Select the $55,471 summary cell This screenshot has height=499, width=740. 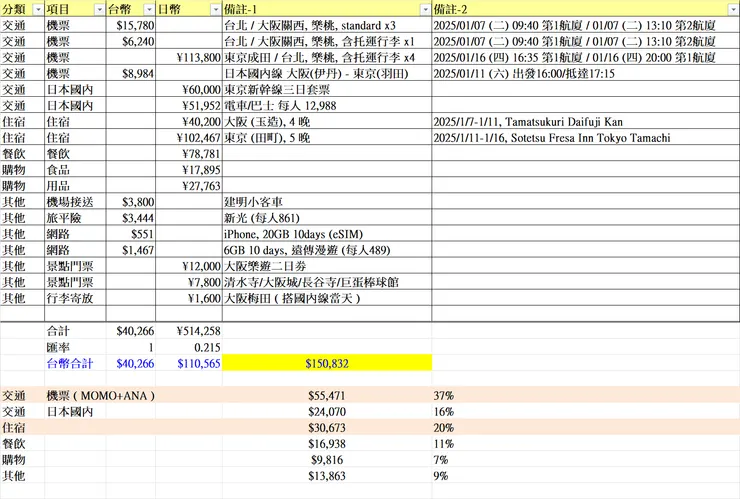click(x=327, y=396)
